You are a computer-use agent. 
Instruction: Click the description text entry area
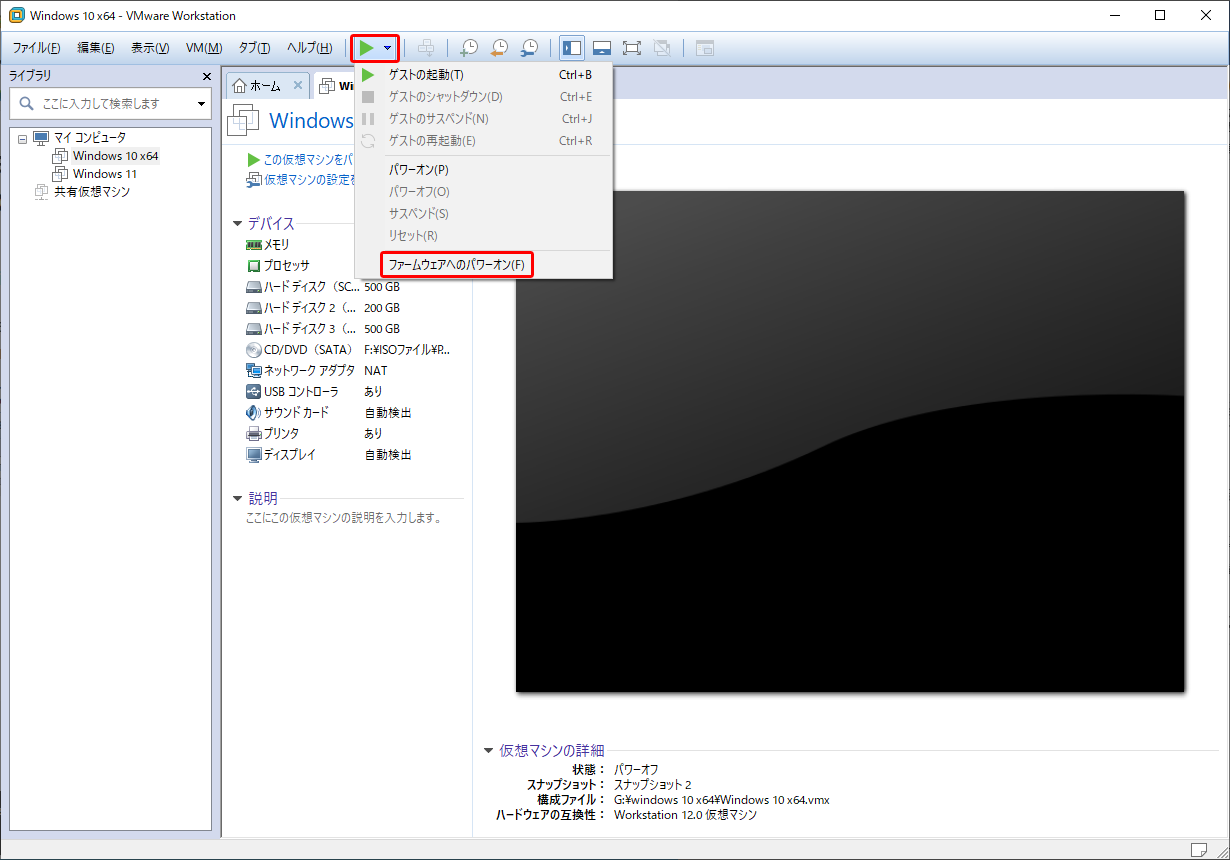(x=344, y=518)
